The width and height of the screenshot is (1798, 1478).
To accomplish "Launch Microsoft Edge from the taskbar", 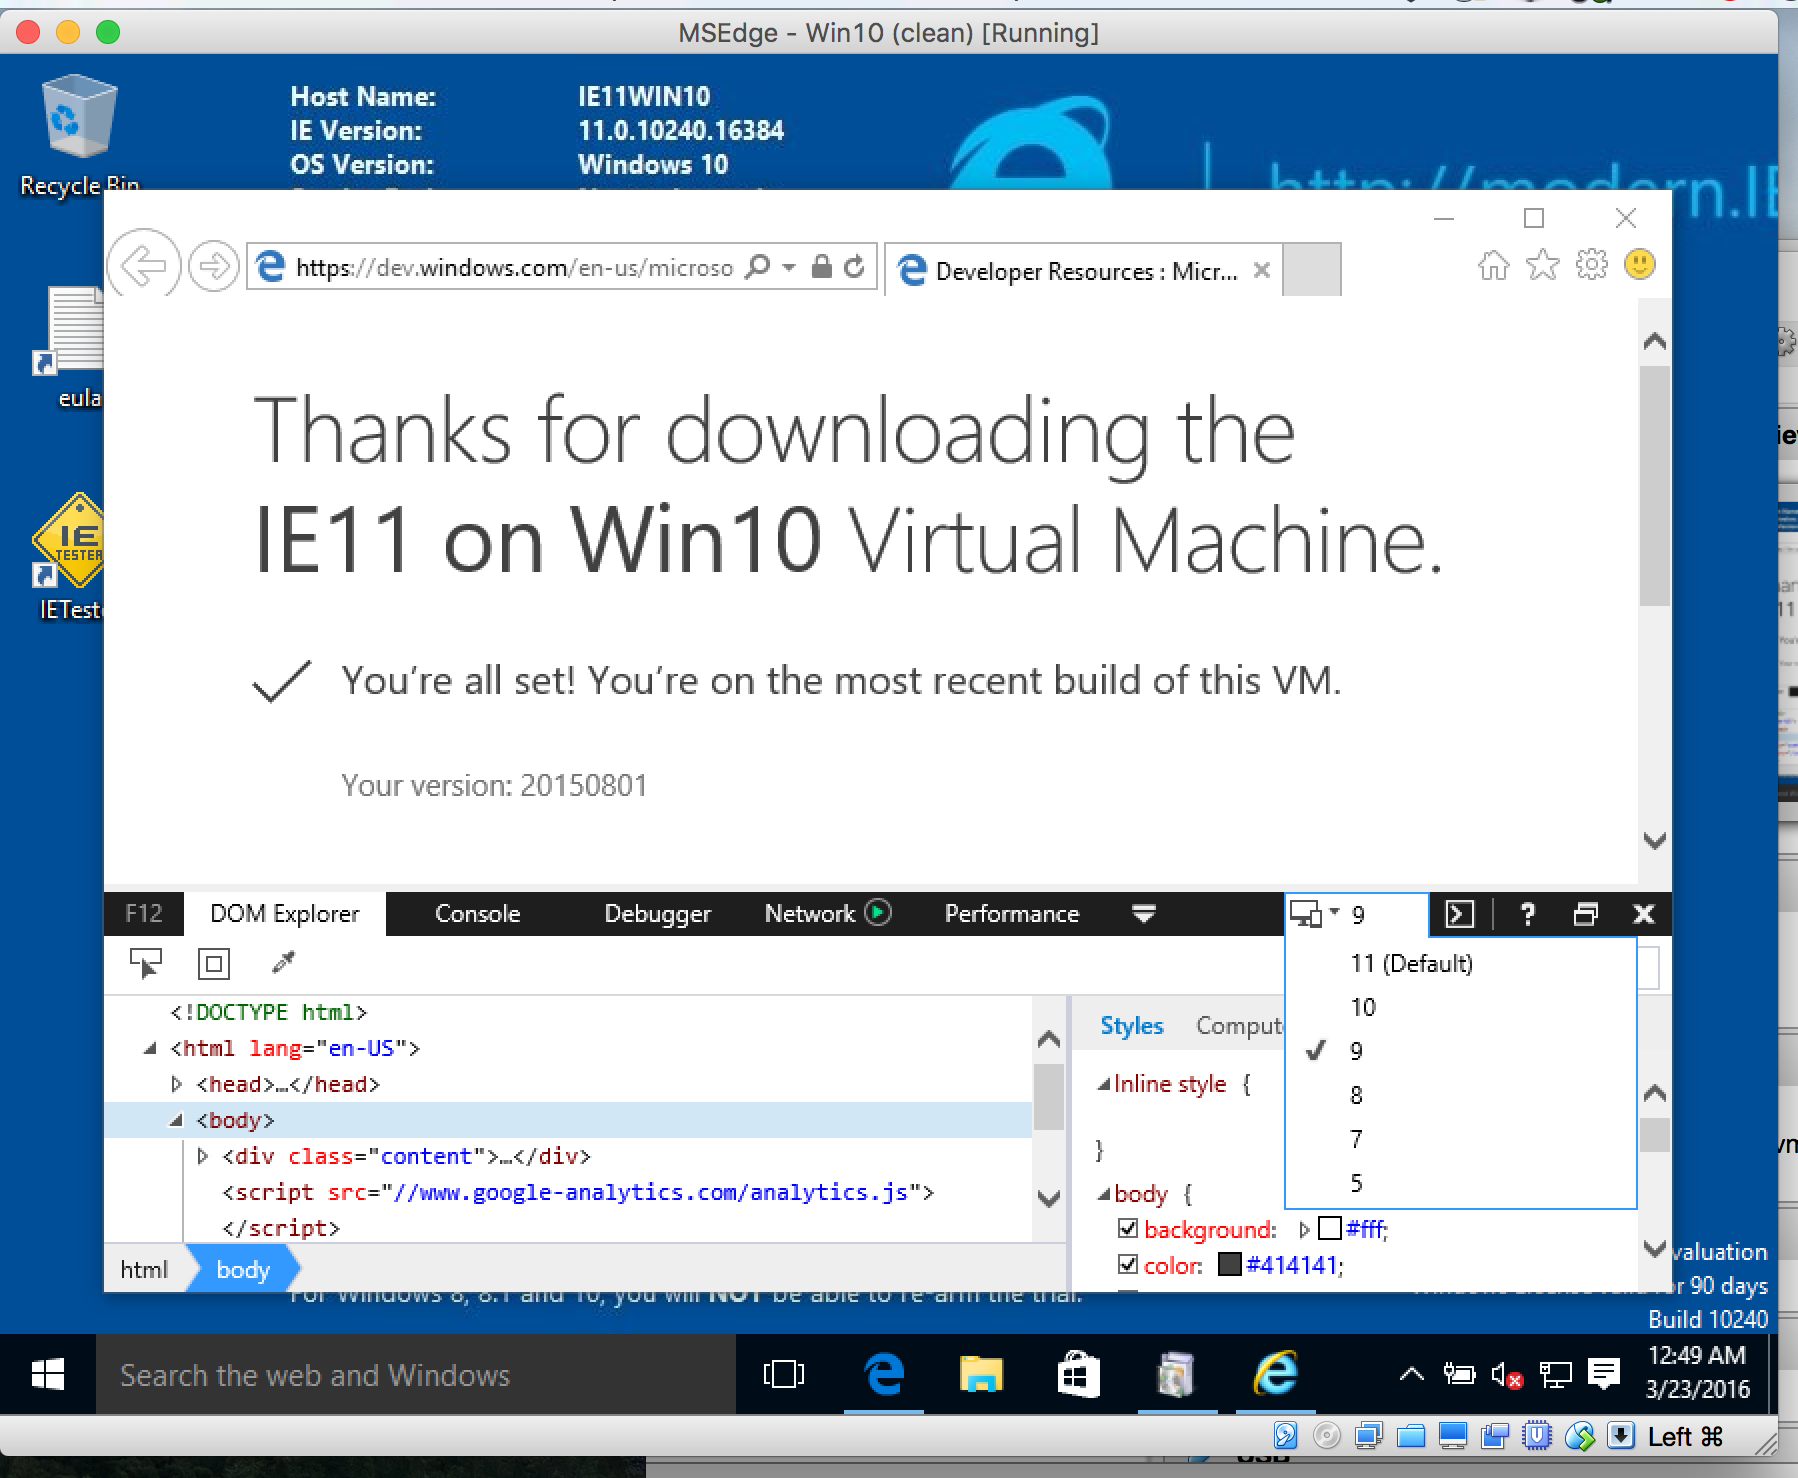I will (x=884, y=1374).
